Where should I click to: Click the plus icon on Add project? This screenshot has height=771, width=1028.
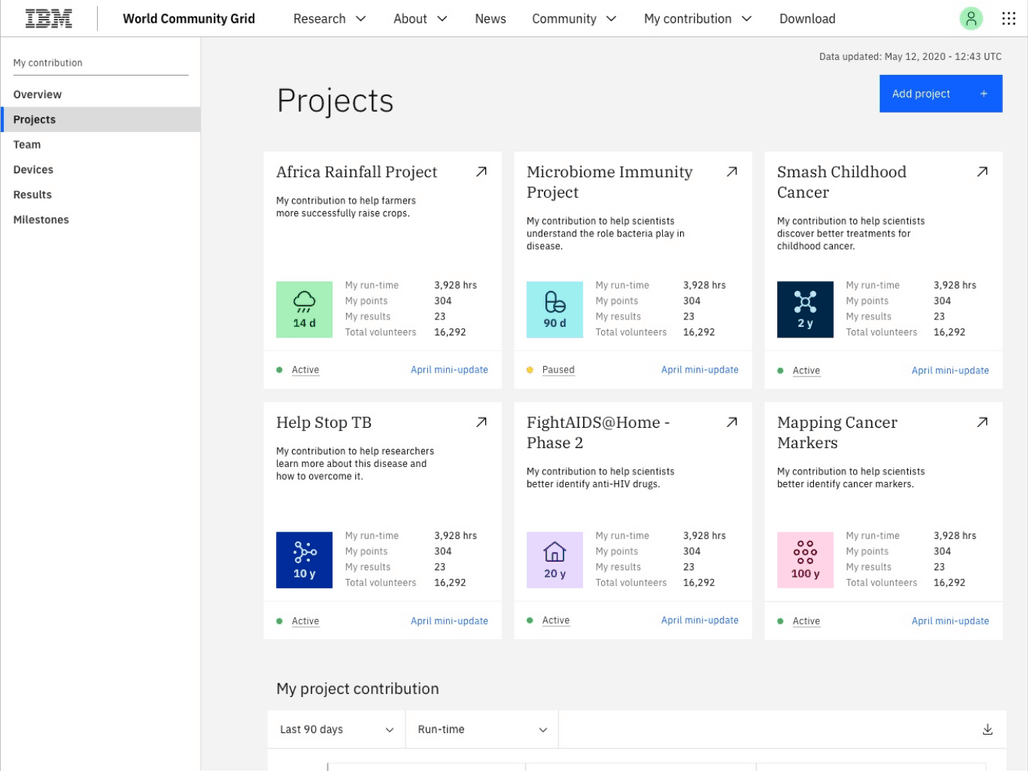click(983, 94)
